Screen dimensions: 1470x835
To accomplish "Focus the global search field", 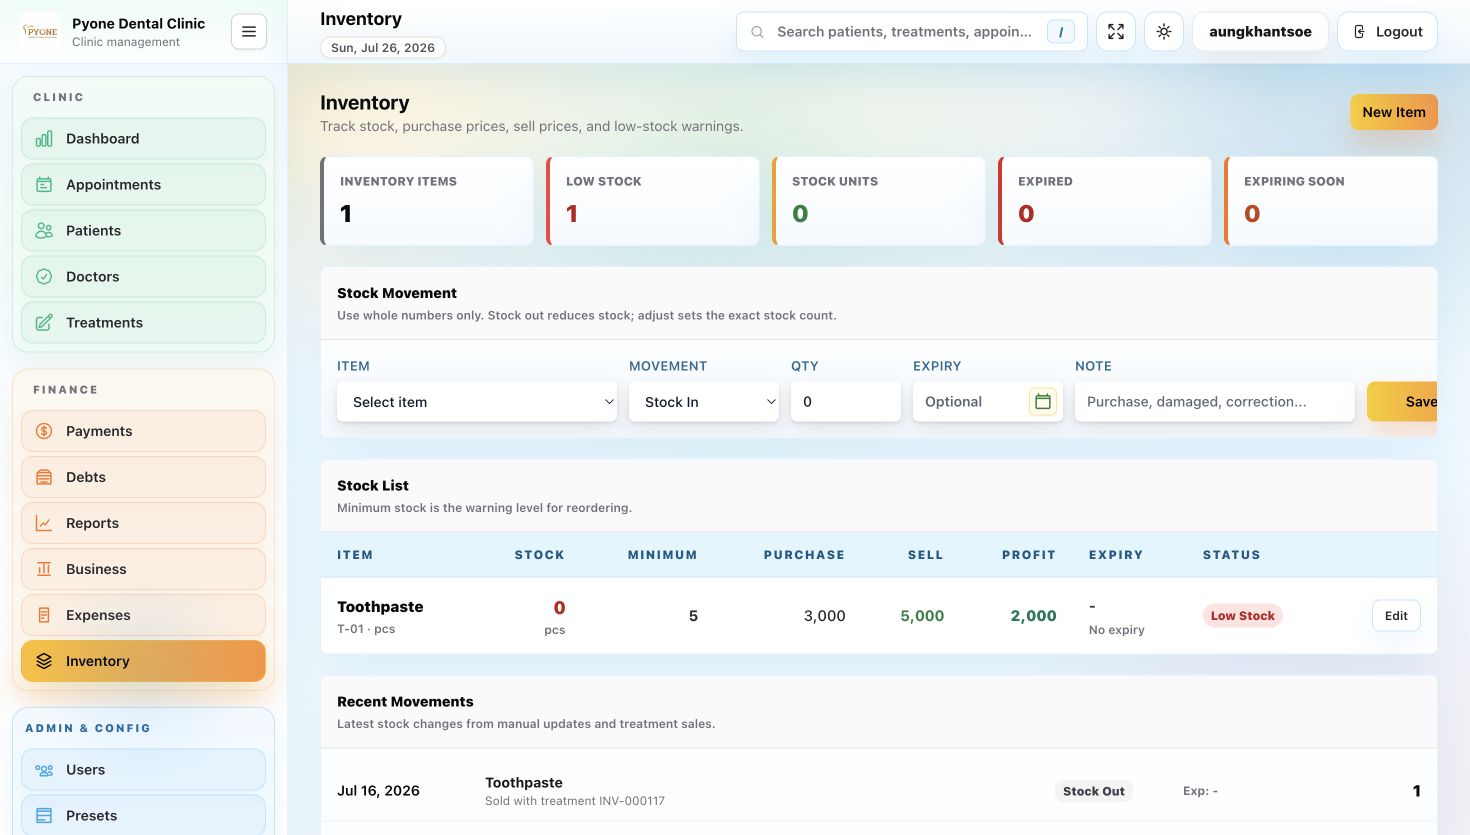I will pyautogui.click(x=911, y=32).
